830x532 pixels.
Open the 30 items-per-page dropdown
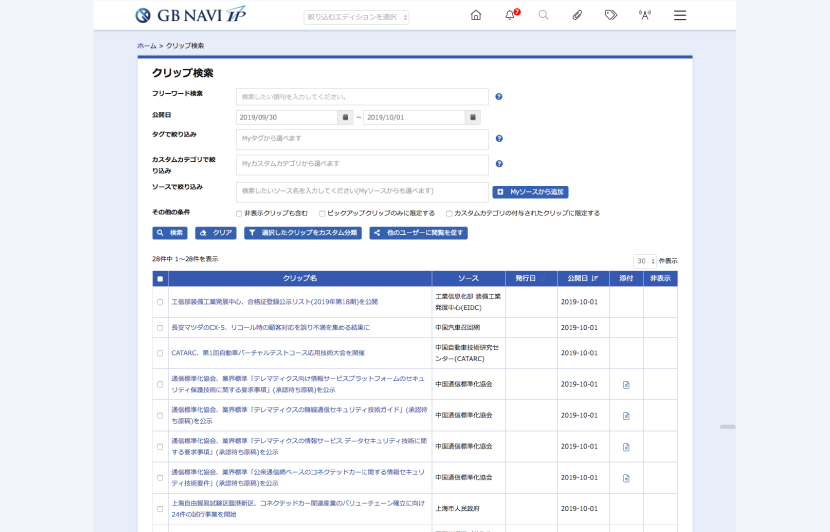[x=645, y=261]
